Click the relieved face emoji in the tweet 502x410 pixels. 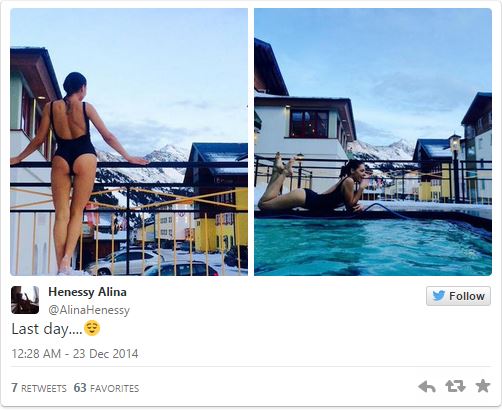point(92,328)
